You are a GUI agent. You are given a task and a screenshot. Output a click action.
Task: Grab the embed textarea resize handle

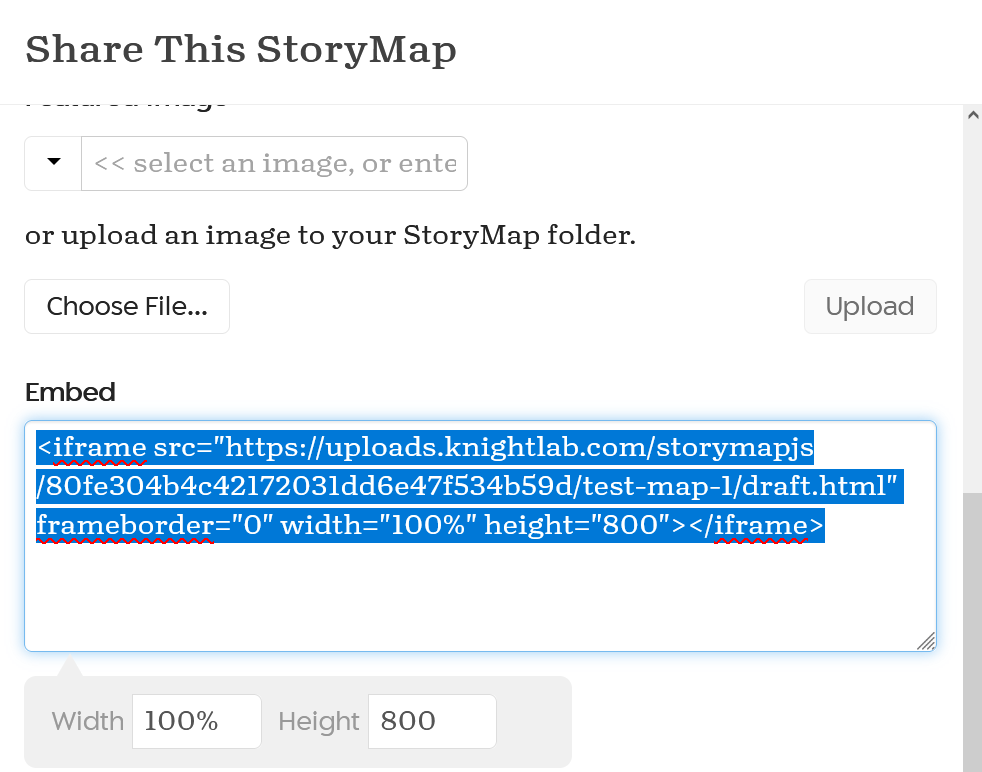926,641
